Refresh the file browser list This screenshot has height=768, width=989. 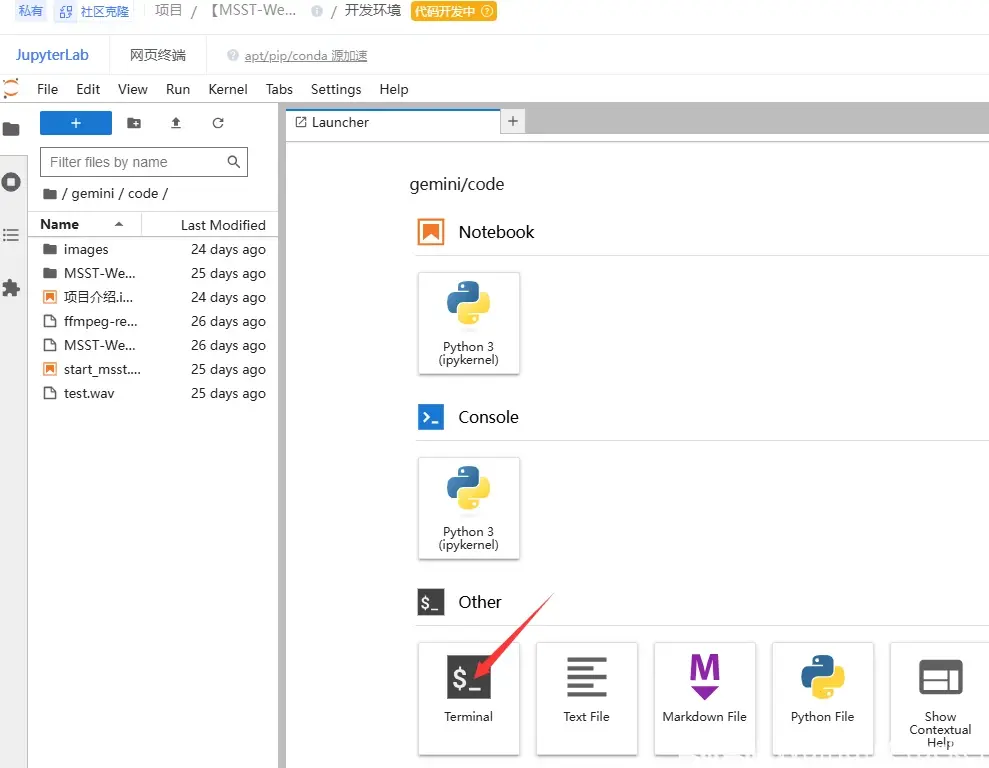(x=218, y=123)
